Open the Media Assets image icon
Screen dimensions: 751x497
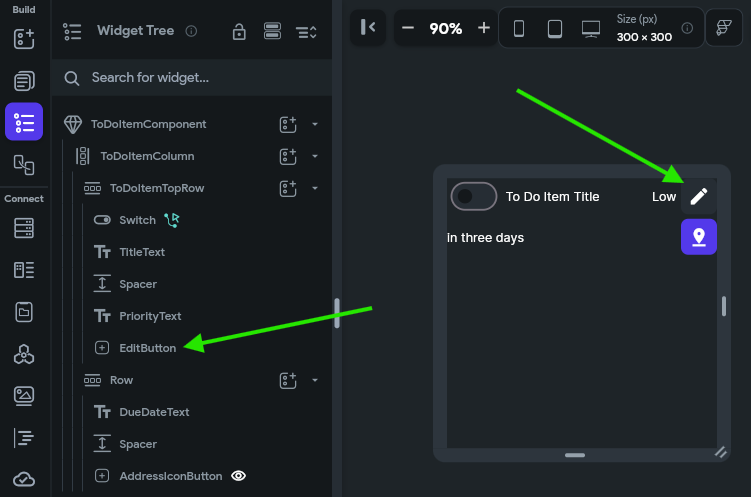pos(24,396)
